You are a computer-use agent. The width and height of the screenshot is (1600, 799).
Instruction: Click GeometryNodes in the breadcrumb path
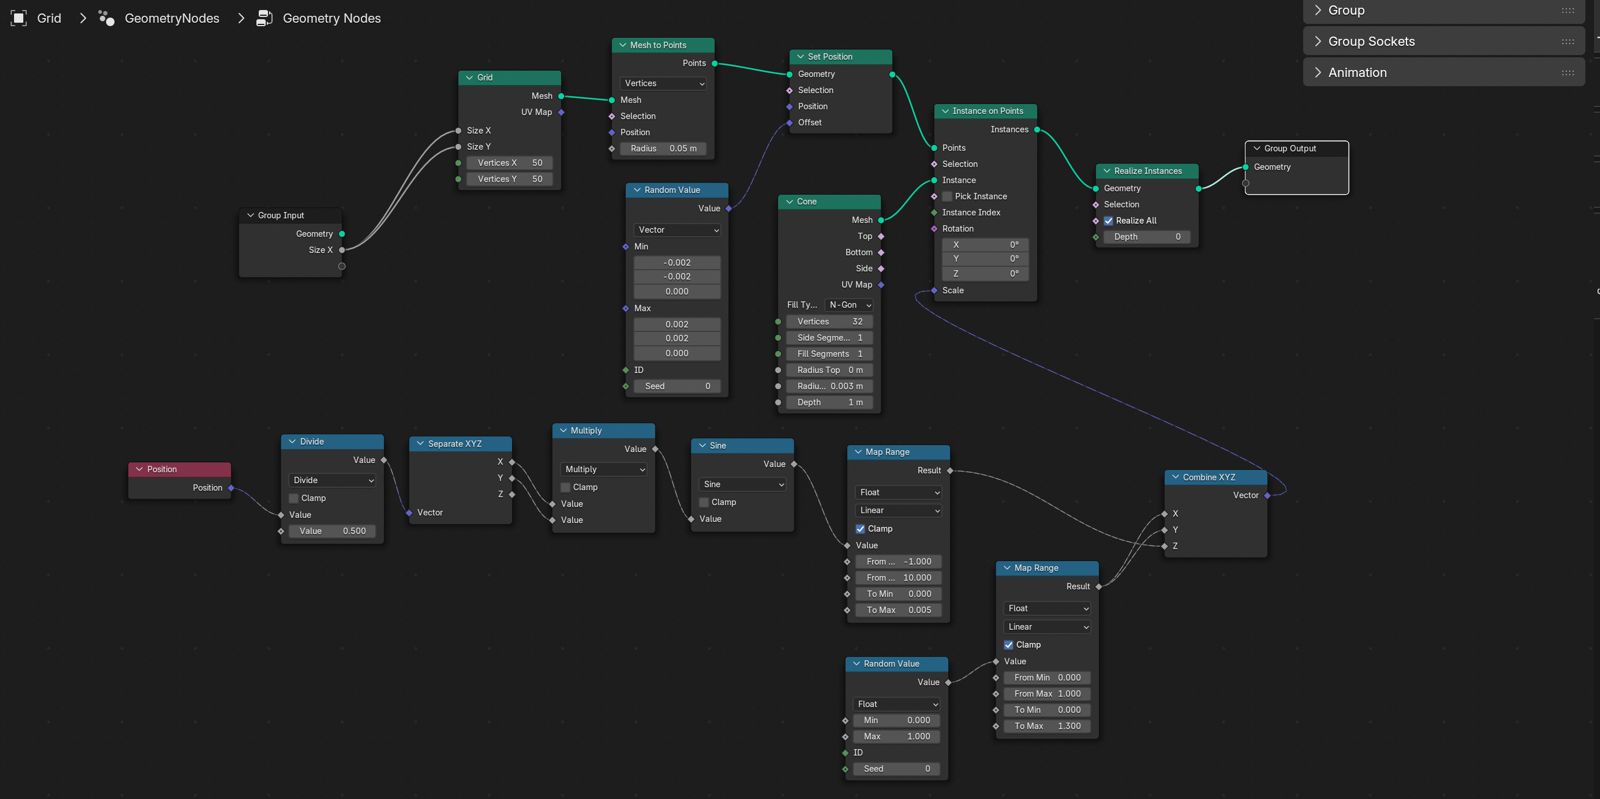pos(171,18)
